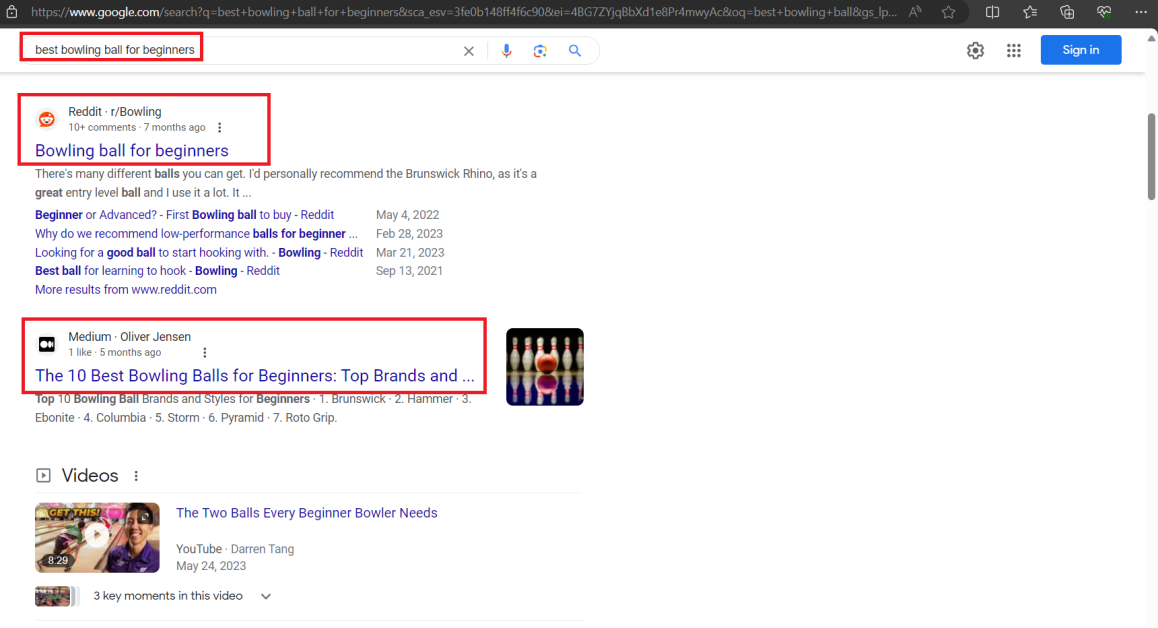
Task: Click 'Reddit · r/Bowling' source text
Action: (114, 112)
